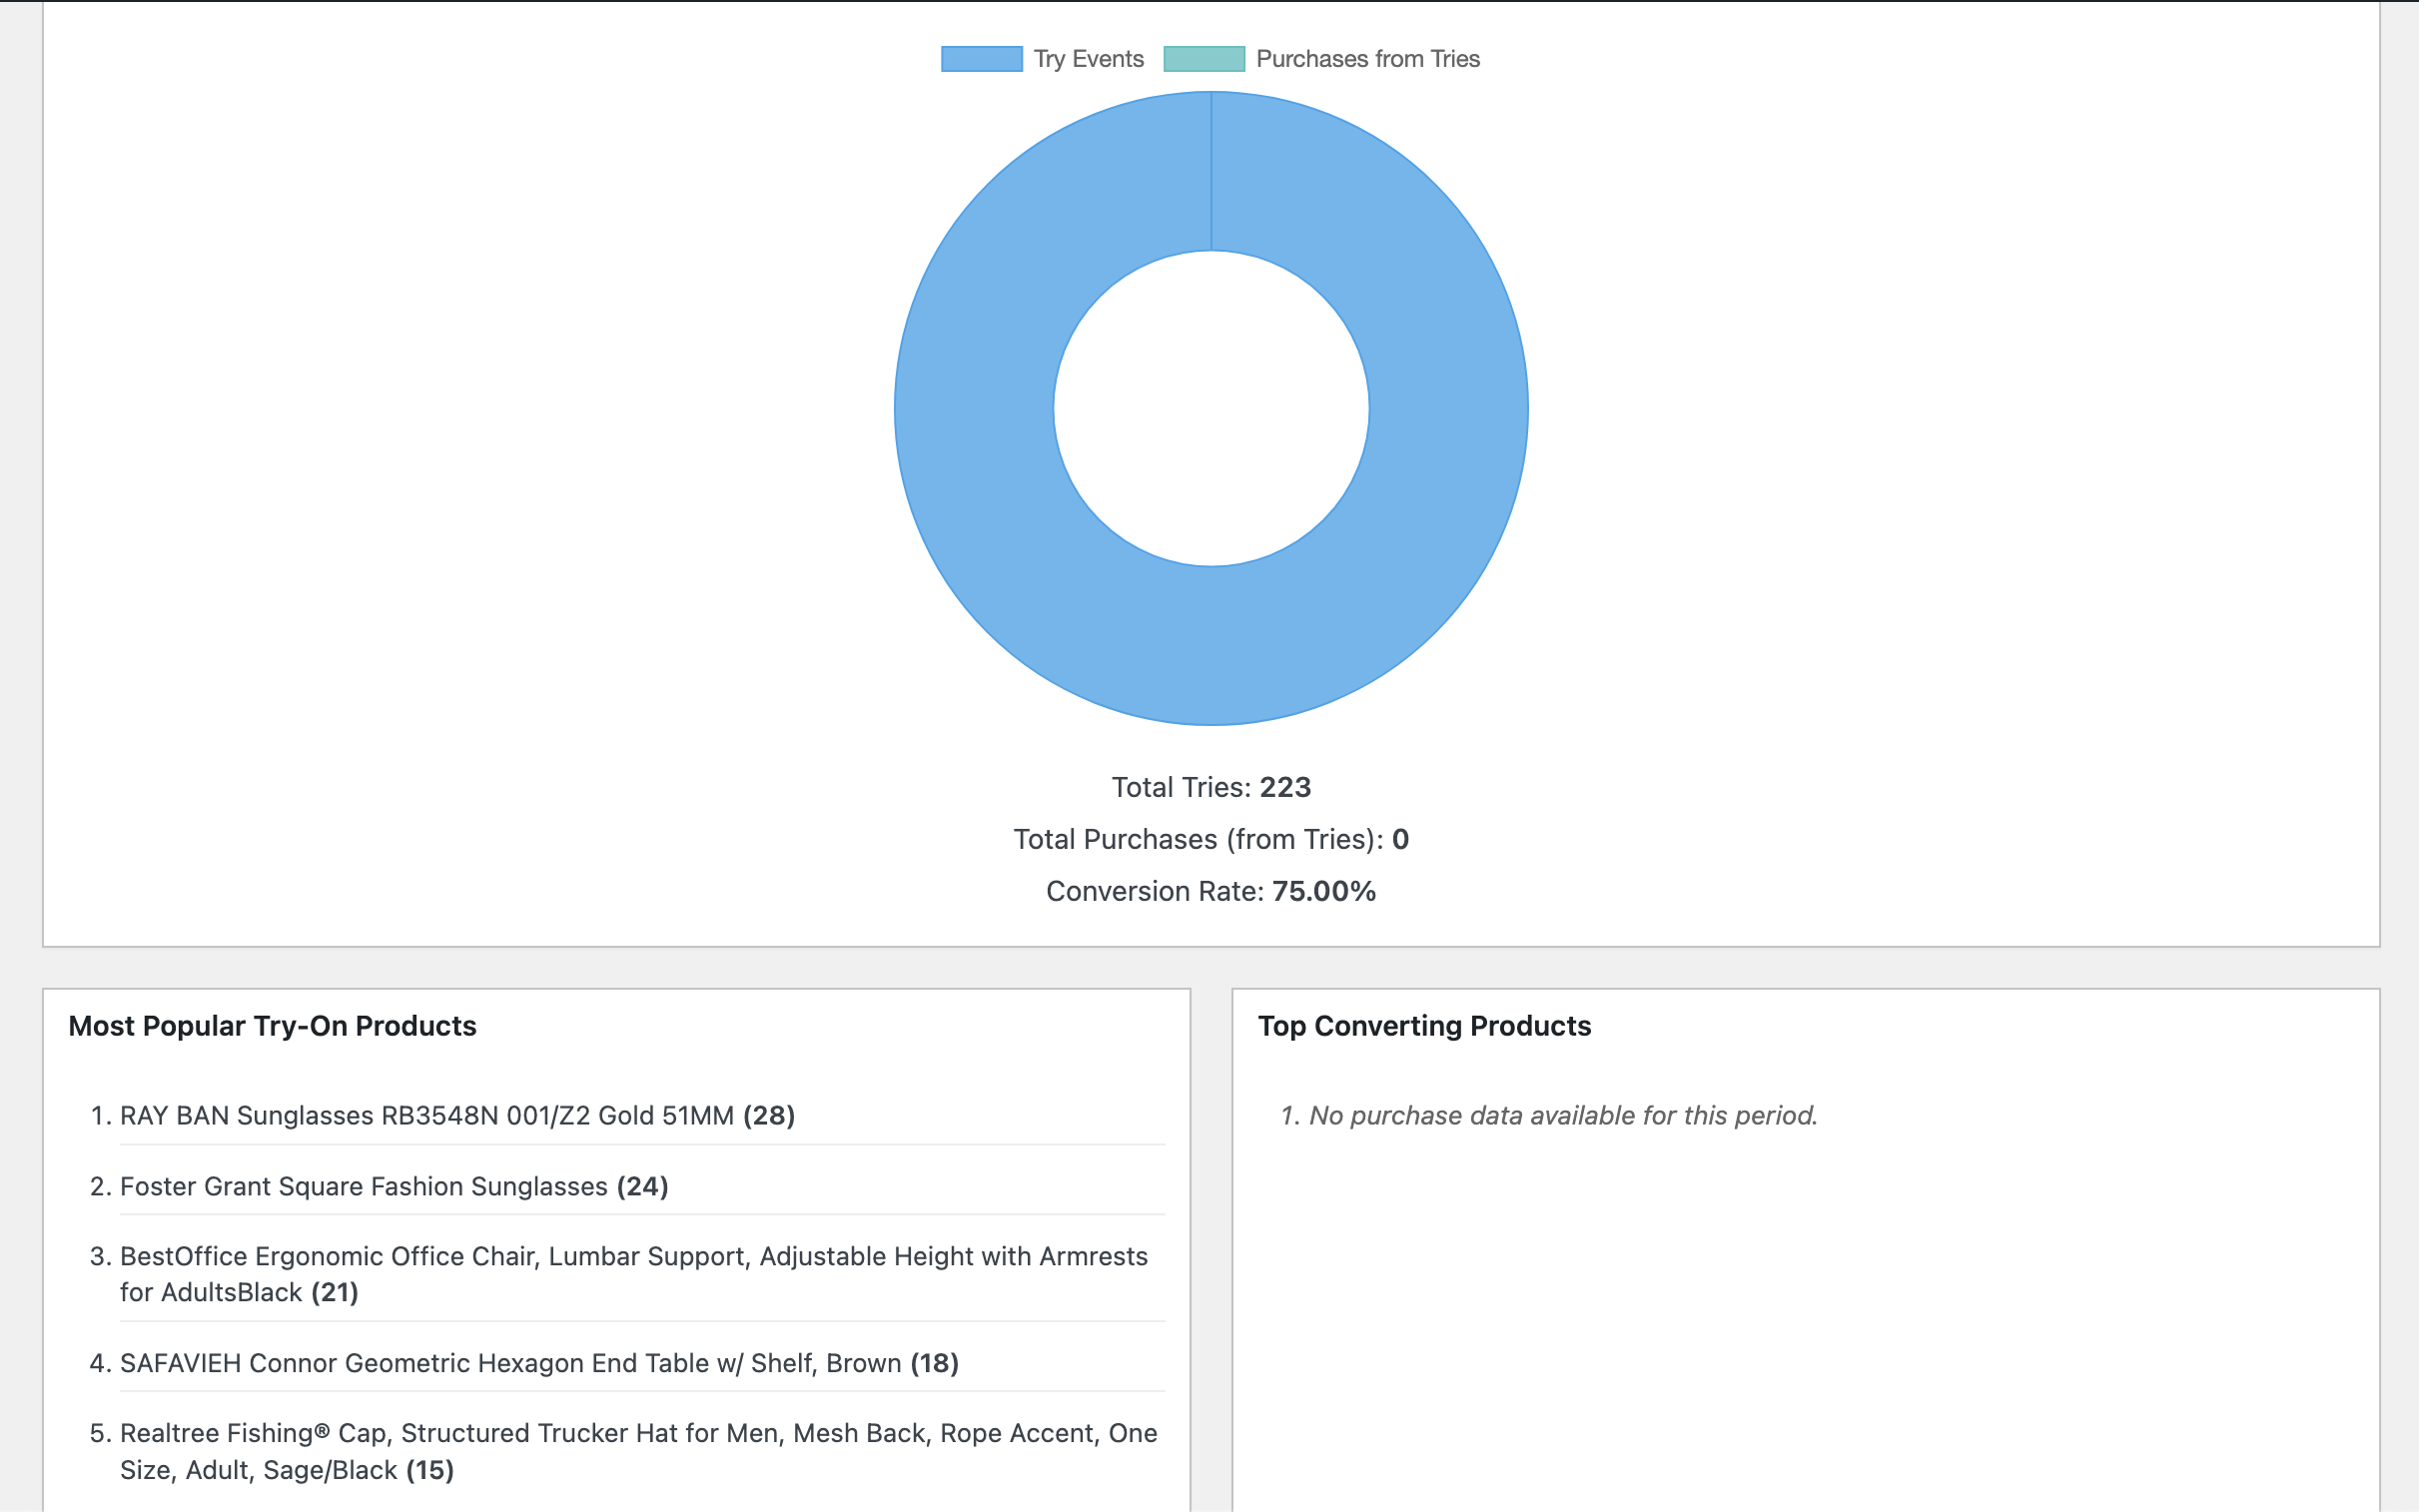Select Foster Grant Square Fashion Sunglasses entry
2419x1512 pixels.
tap(364, 1186)
